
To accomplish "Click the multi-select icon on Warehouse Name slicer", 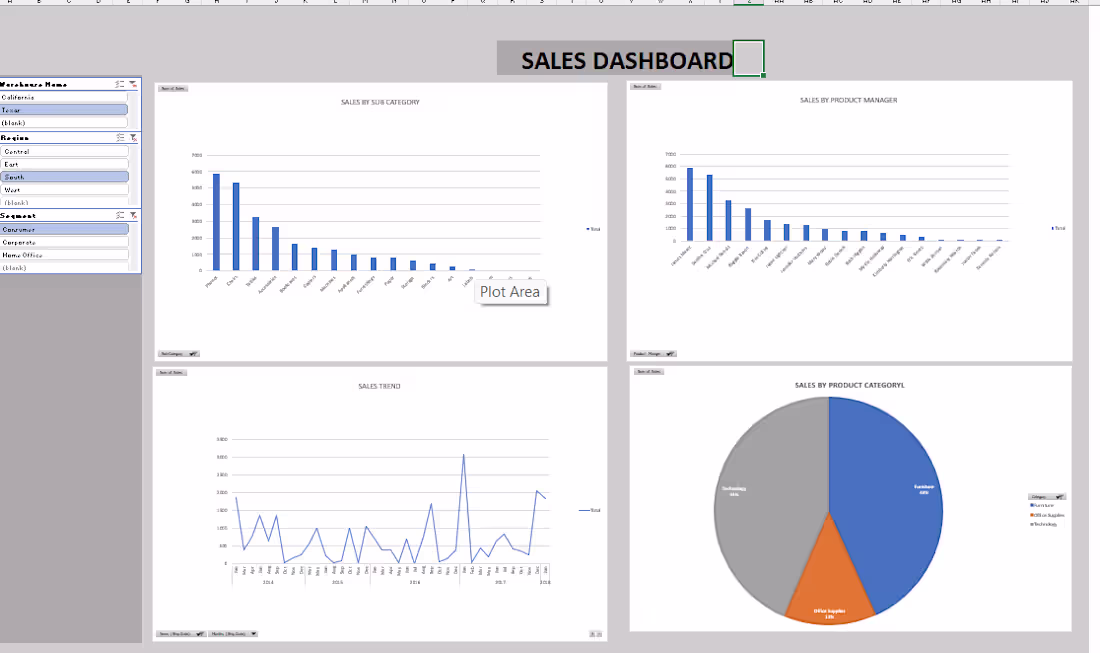I will tap(118, 84).
